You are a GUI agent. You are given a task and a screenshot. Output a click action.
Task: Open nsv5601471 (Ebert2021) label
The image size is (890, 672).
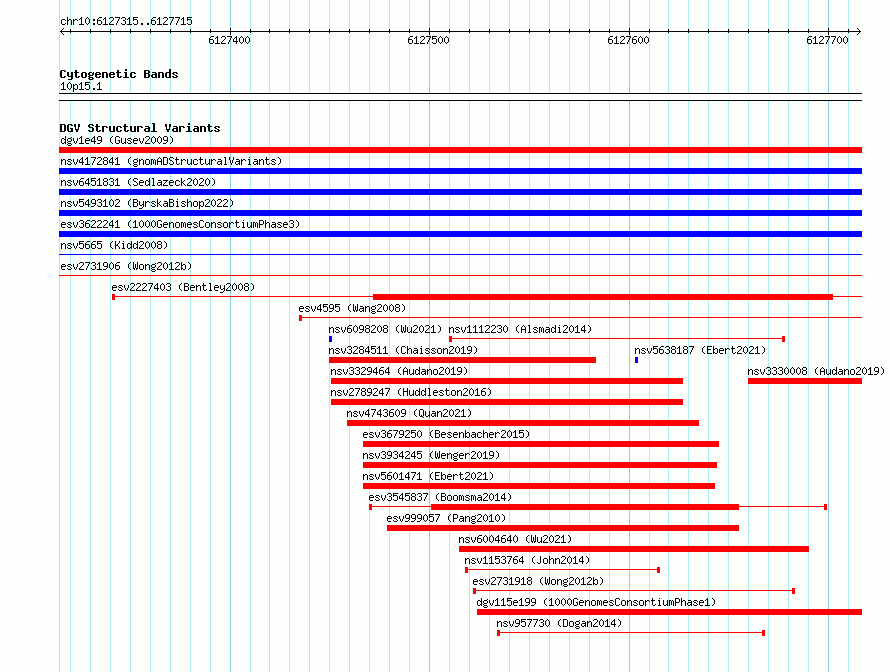click(x=428, y=476)
